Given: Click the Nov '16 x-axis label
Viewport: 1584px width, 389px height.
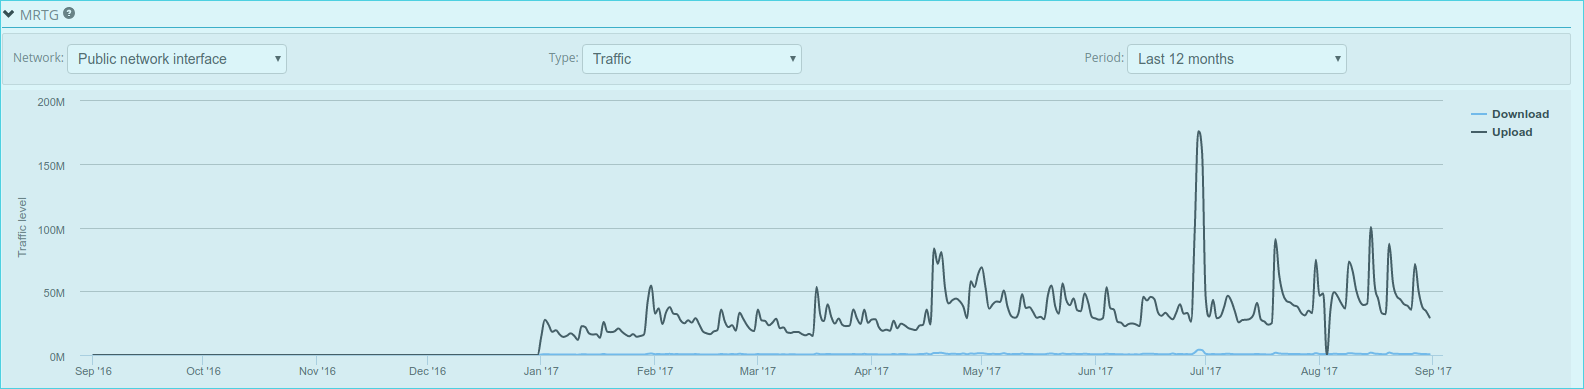Looking at the screenshot, I should (317, 371).
